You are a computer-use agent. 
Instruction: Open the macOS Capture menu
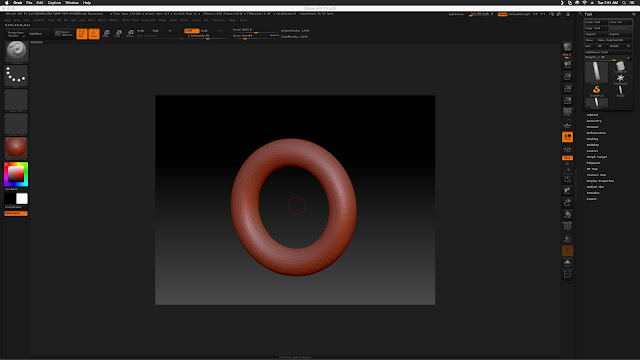click(x=54, y=2)
